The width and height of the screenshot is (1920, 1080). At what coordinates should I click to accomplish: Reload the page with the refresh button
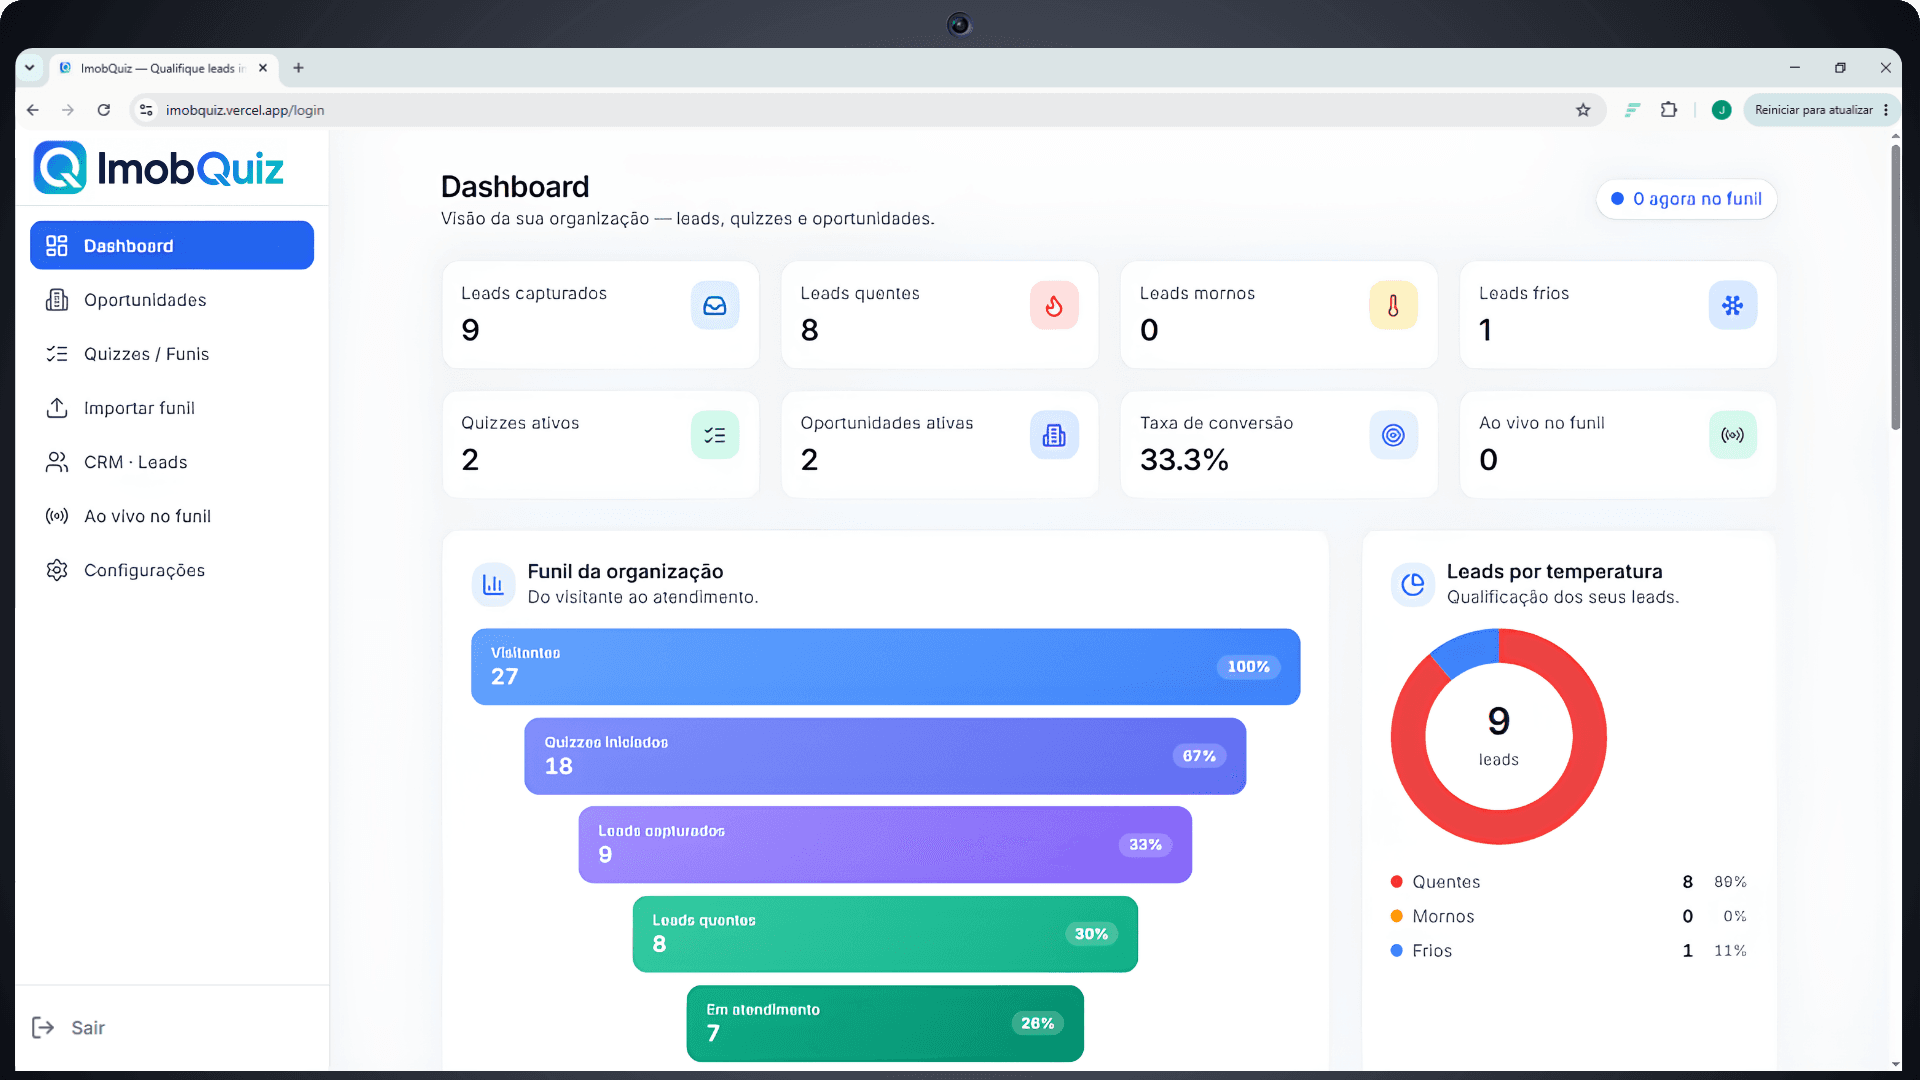(104, 110)
